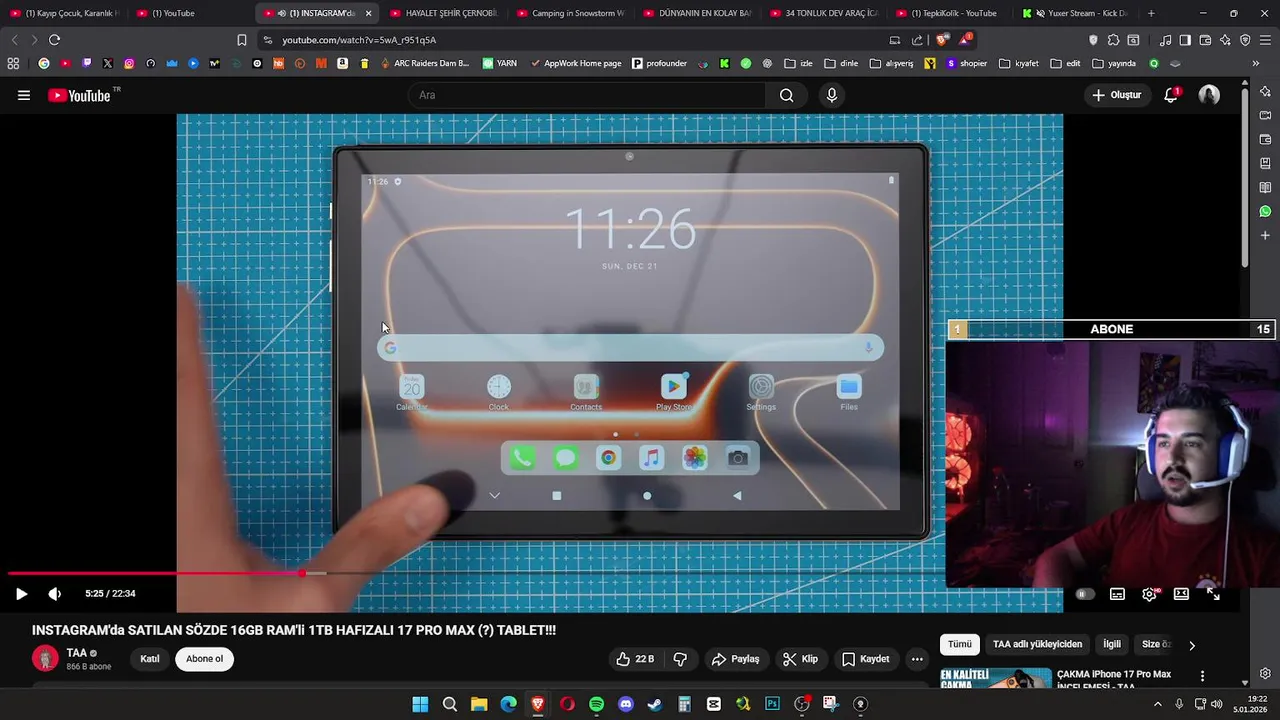Open the WhatsApp icon in browser sidebar

coord(1265,211)
